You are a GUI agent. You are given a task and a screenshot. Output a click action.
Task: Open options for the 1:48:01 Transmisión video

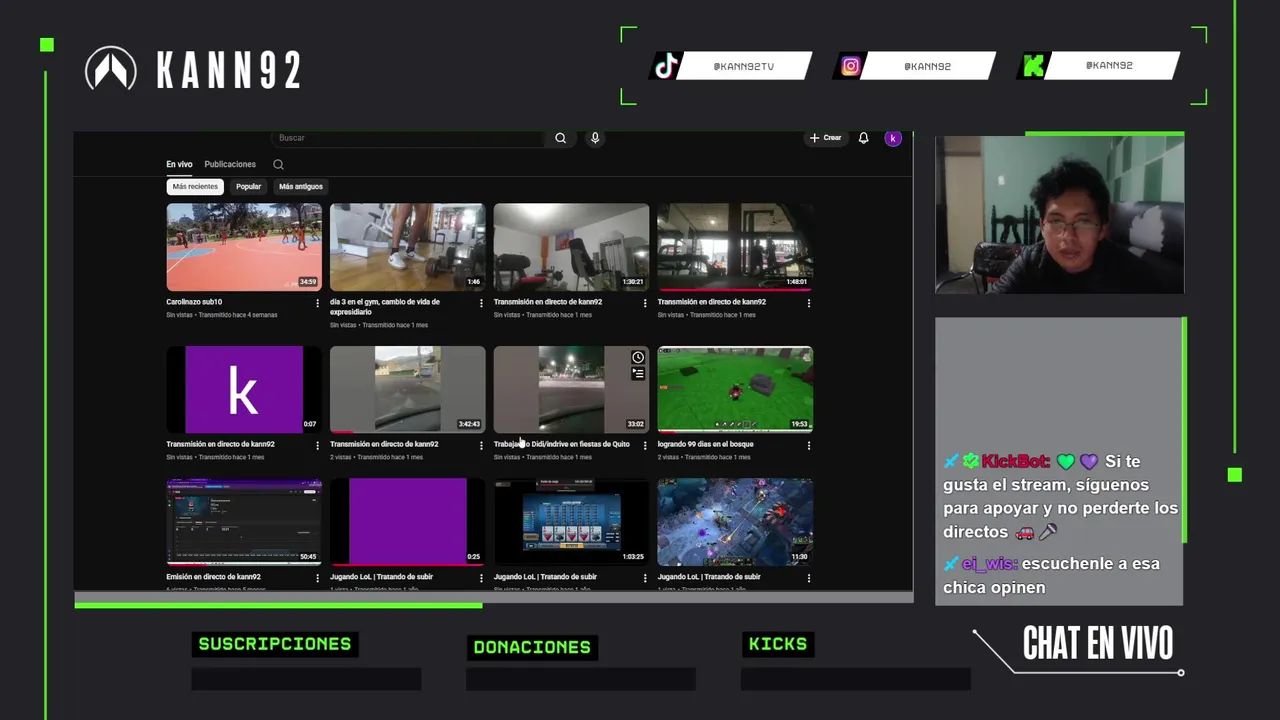click(809, 302)
